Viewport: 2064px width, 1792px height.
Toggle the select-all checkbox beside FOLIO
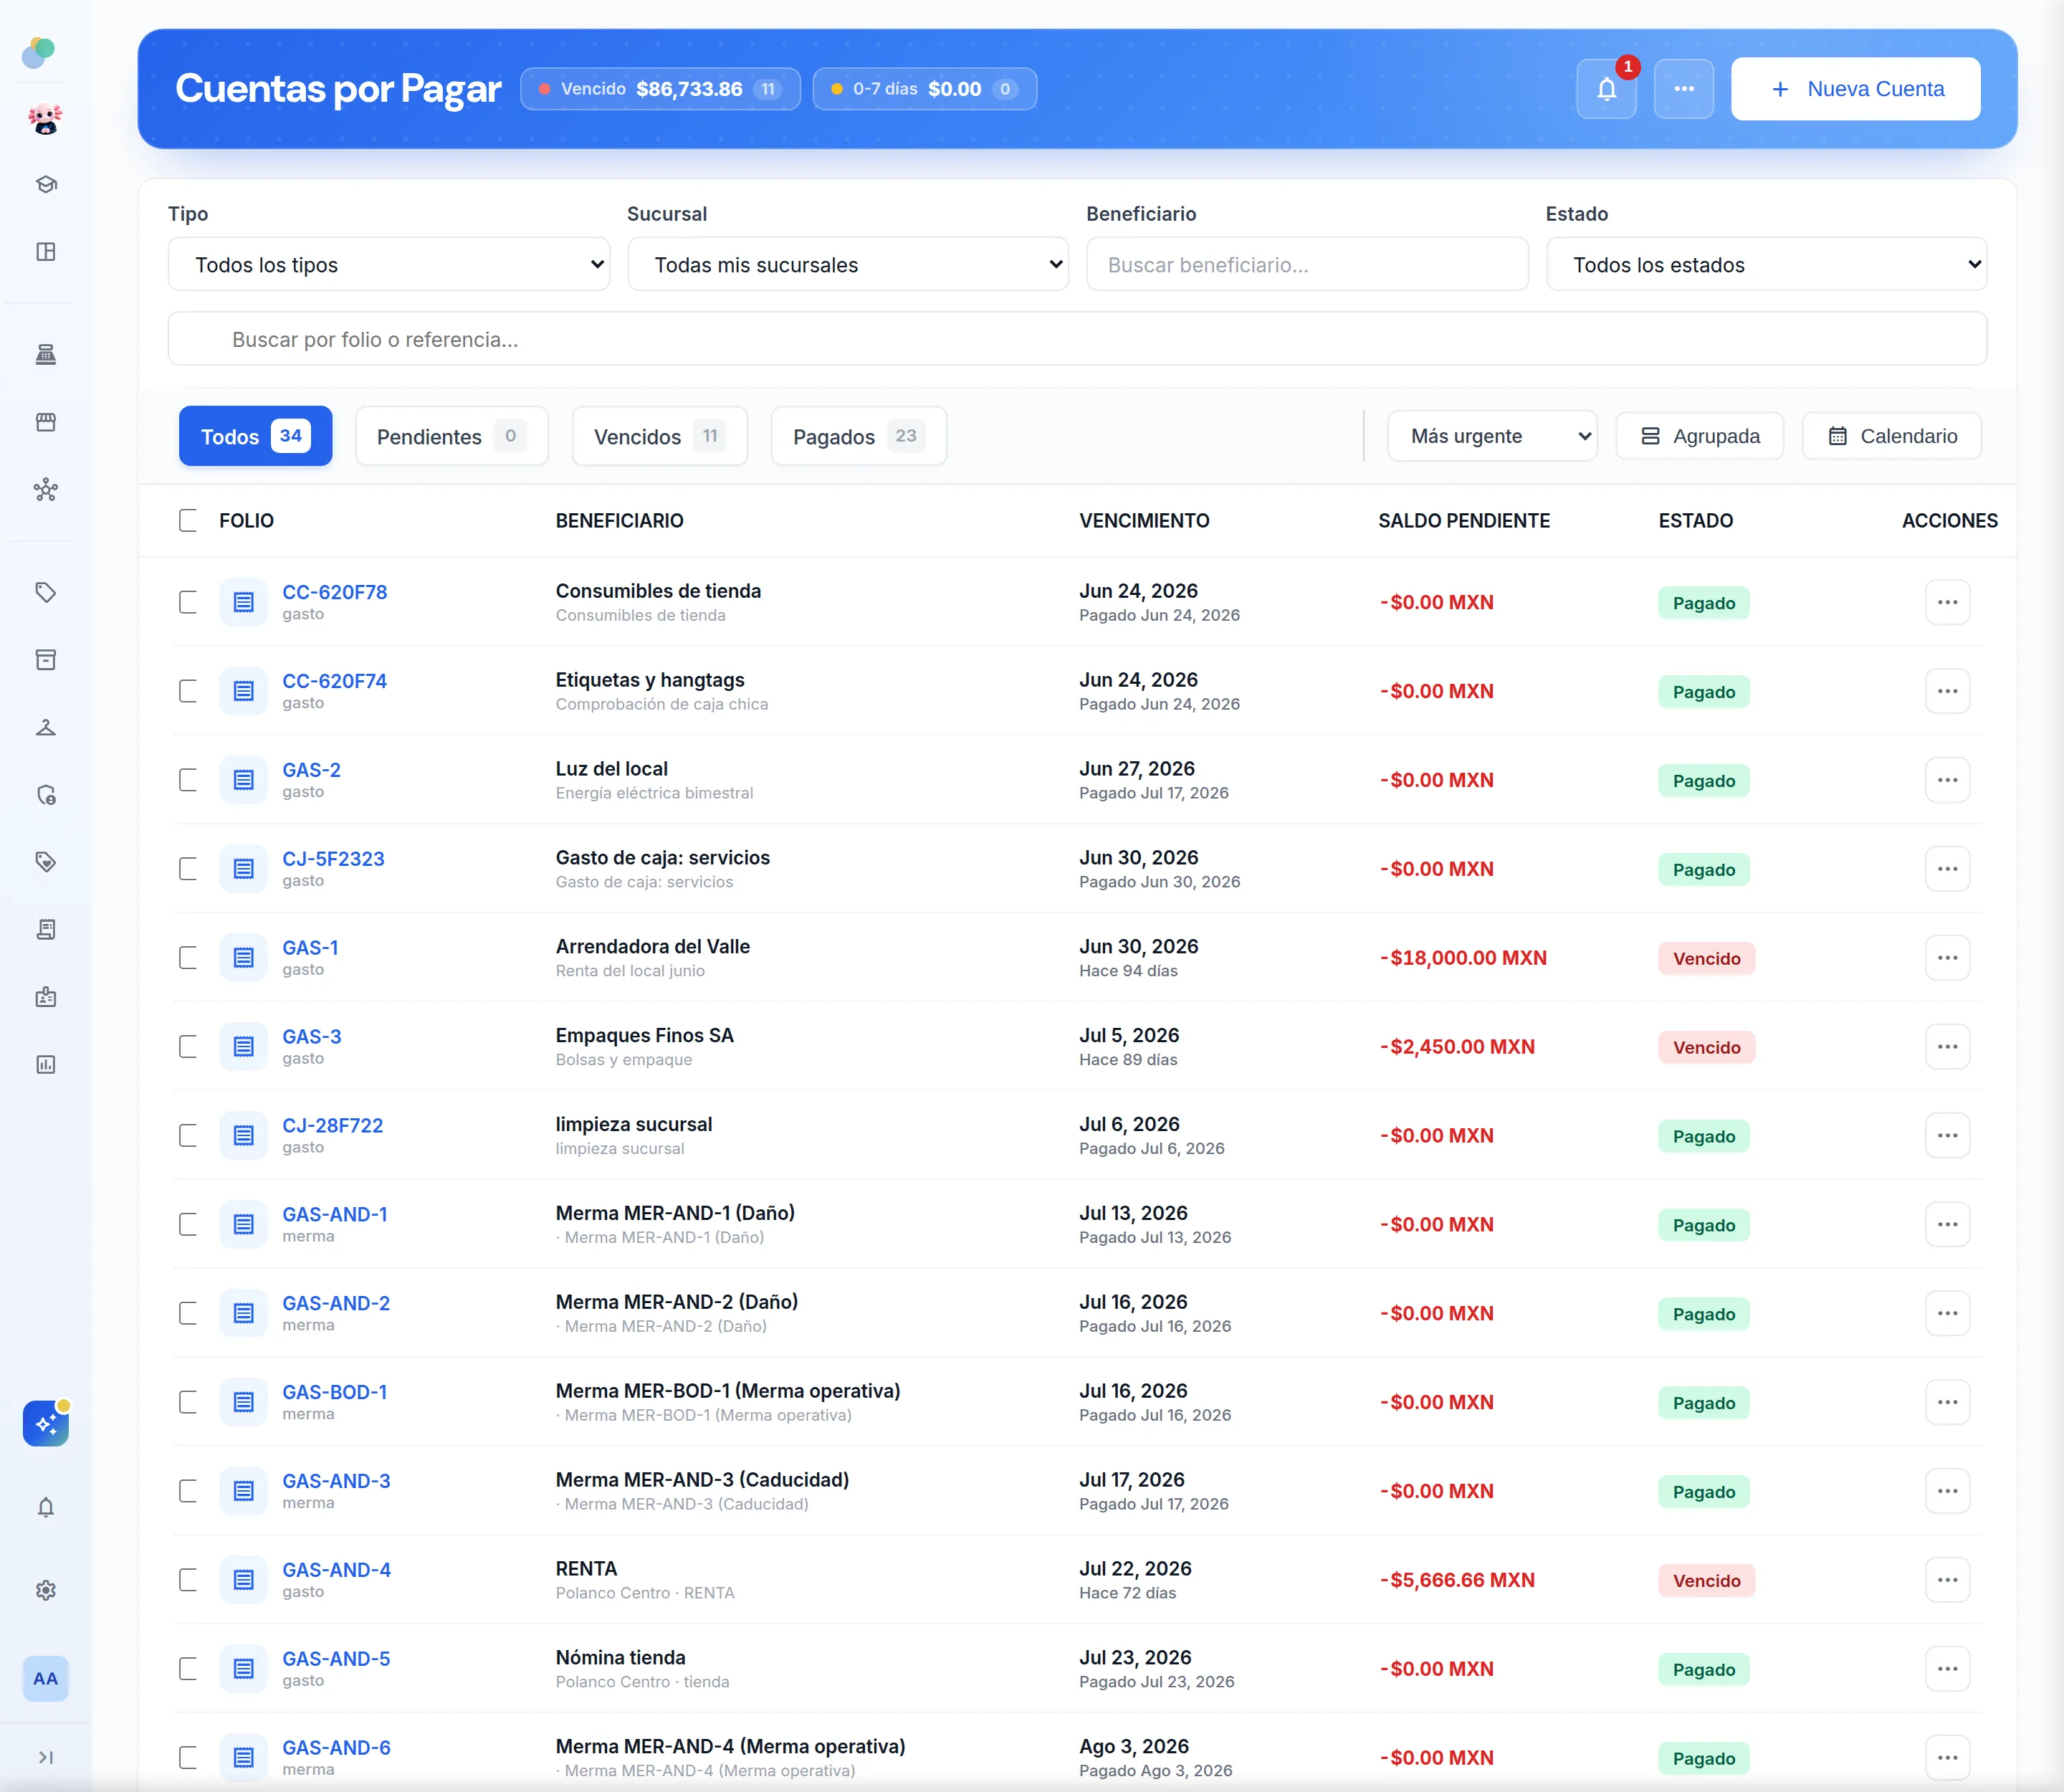coord(188,520)
